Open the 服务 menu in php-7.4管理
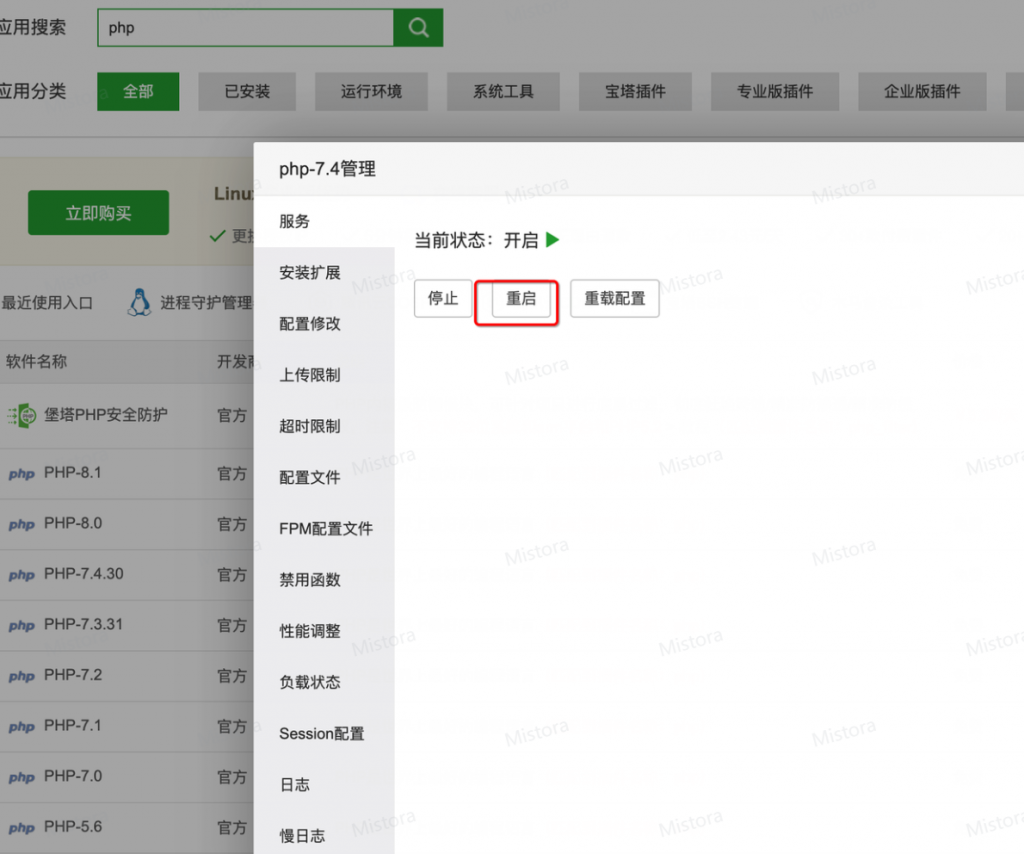 click(324, 221)
